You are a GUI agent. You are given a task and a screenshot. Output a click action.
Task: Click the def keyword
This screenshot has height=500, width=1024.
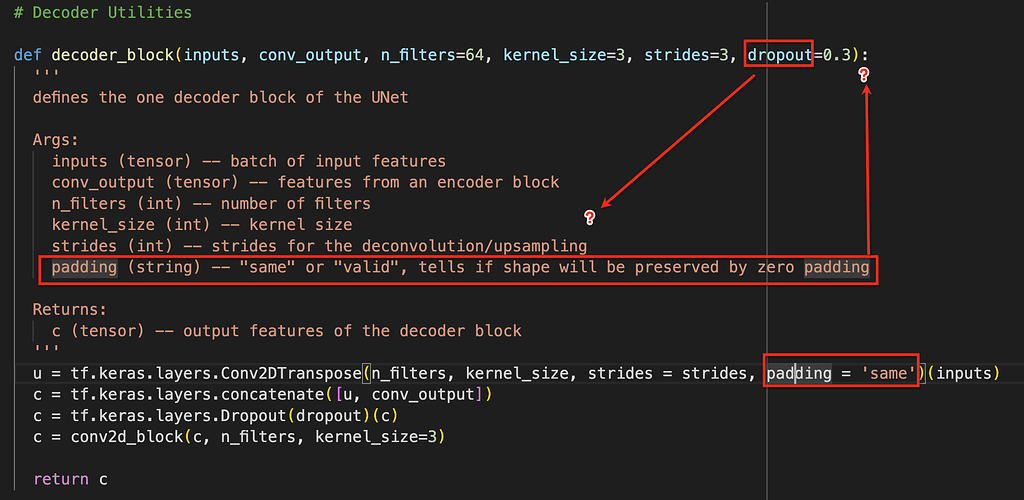27,54
